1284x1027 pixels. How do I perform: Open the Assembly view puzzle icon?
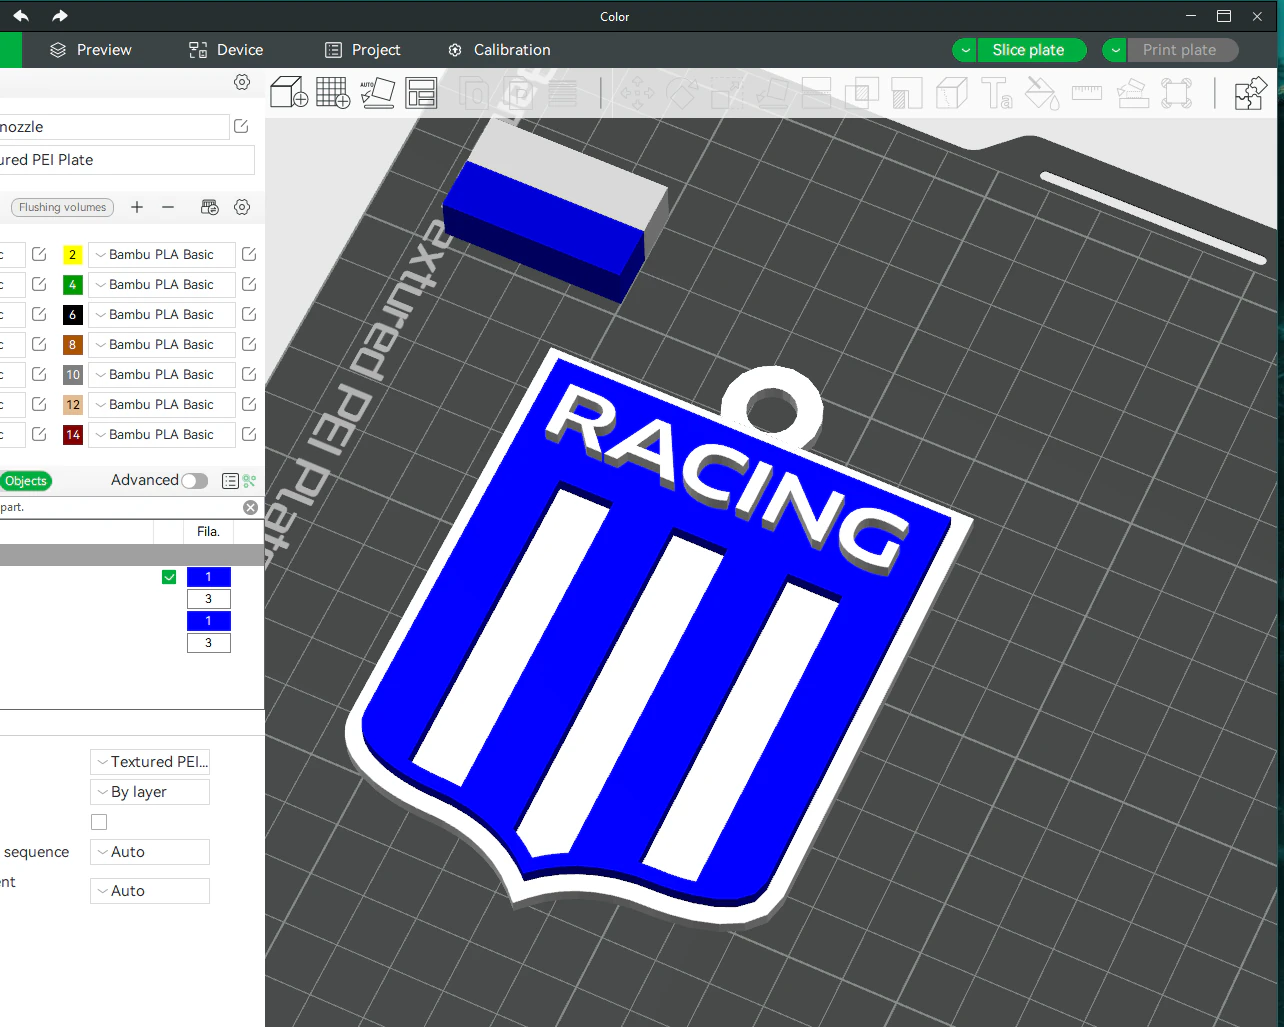tap(1250, 92)
